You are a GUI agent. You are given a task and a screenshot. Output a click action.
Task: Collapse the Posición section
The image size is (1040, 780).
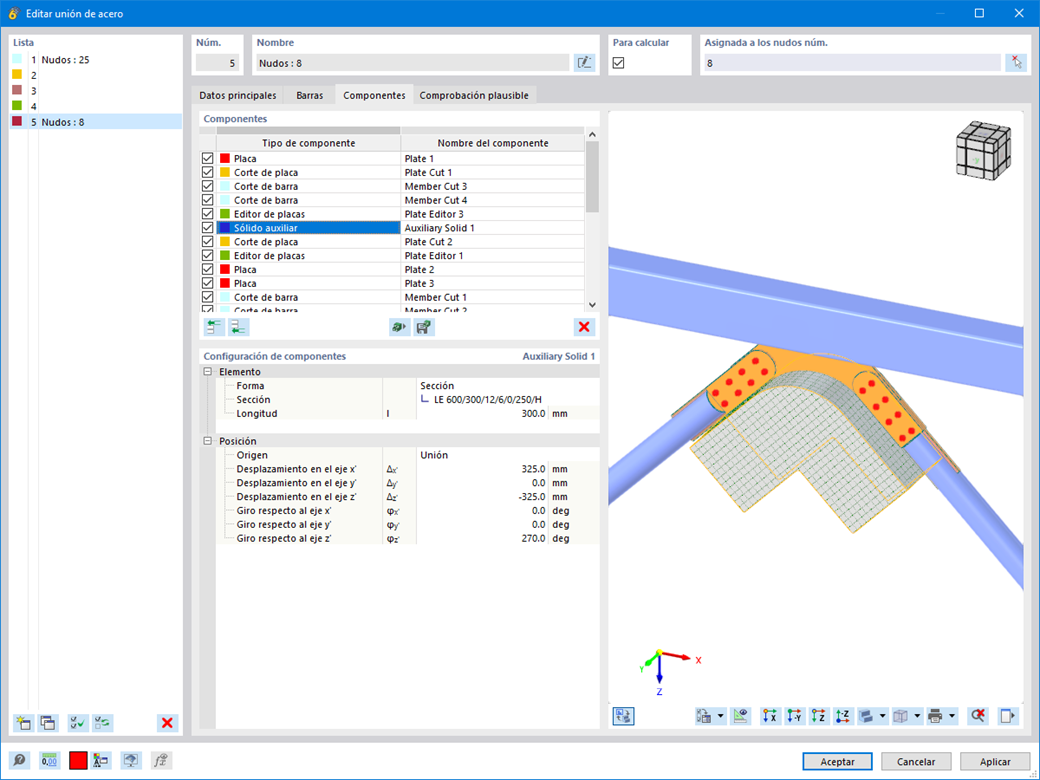click(208, 441)
